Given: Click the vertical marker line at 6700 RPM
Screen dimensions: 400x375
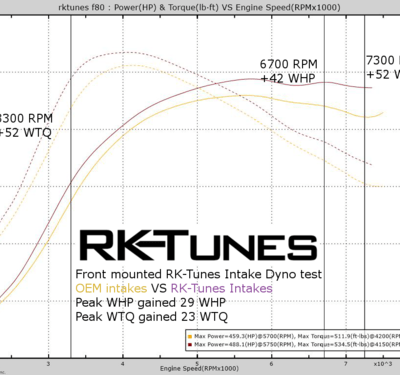Looking at the screenshot, I should (324, 187).
